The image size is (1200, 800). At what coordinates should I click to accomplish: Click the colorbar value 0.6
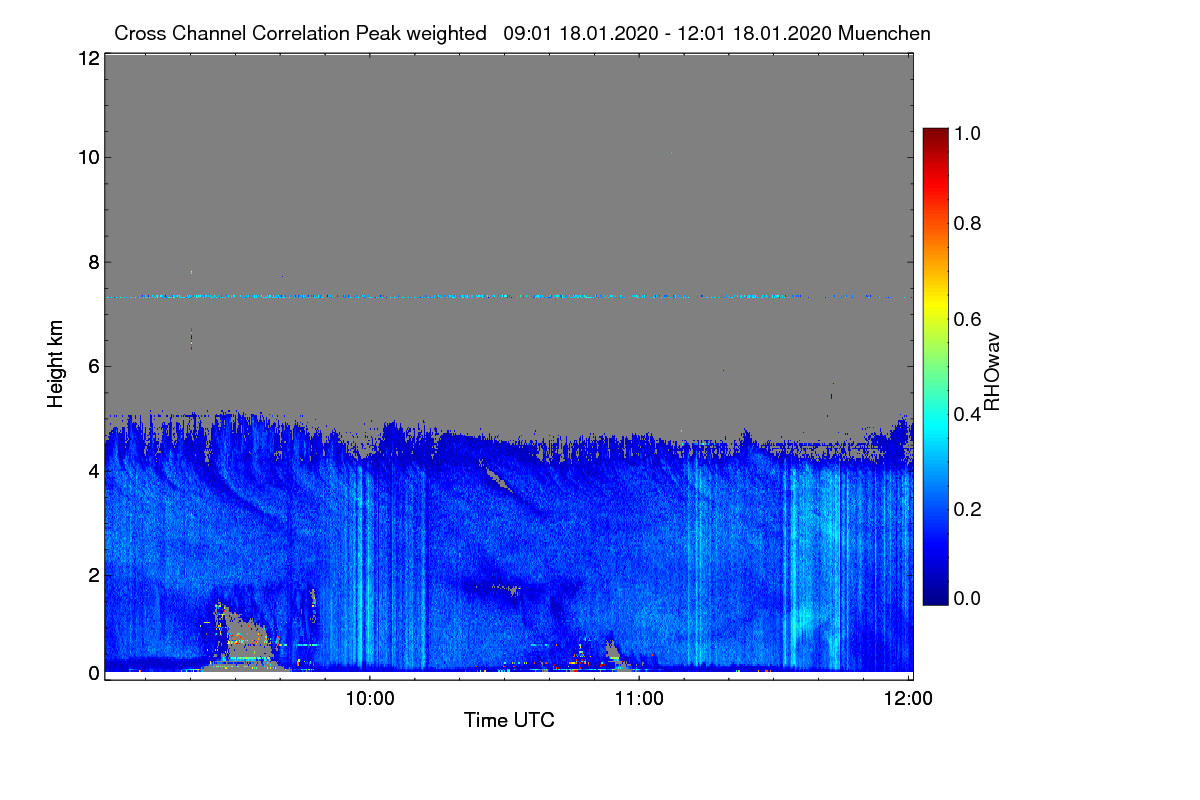(x=968, y=318)
